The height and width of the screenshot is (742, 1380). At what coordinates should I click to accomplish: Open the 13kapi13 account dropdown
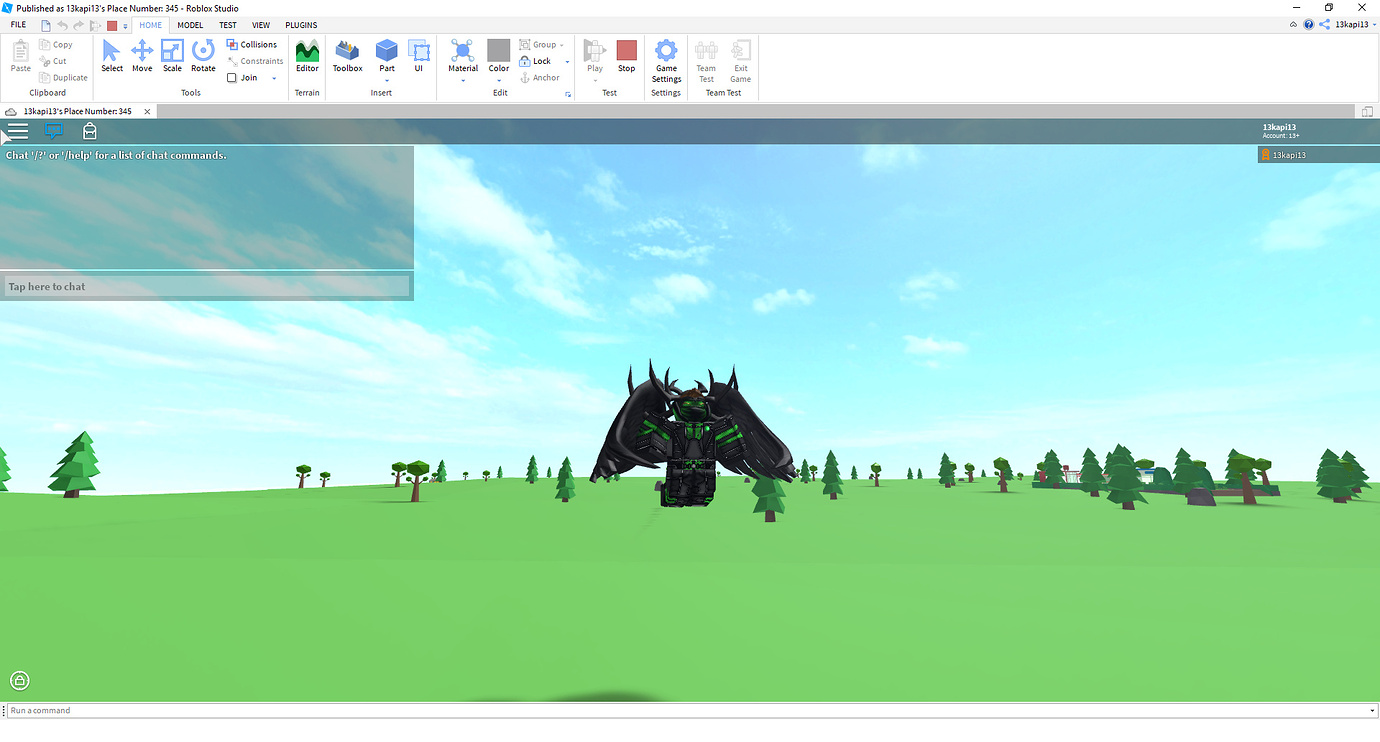[1354, 24]
